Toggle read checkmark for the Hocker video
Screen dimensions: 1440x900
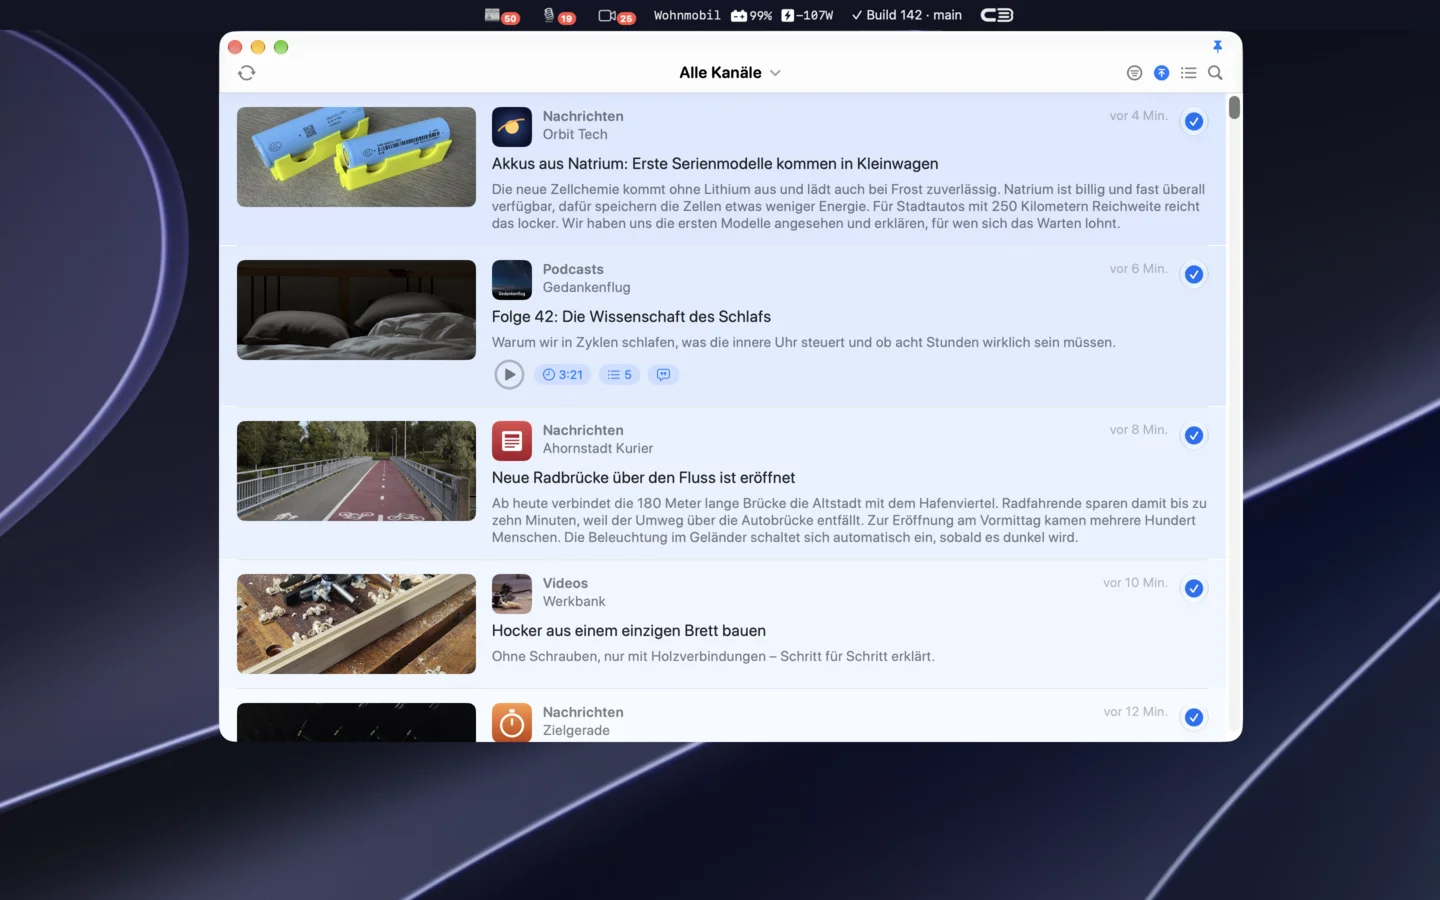(1194, 588)
